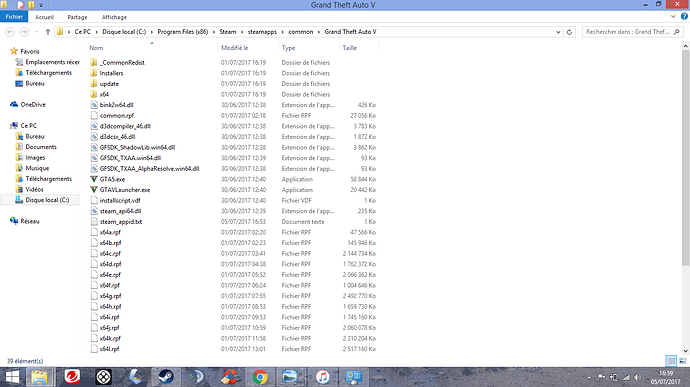Open the Fichier menu
This screenshot has width=690, height=387.
[14, 17]
